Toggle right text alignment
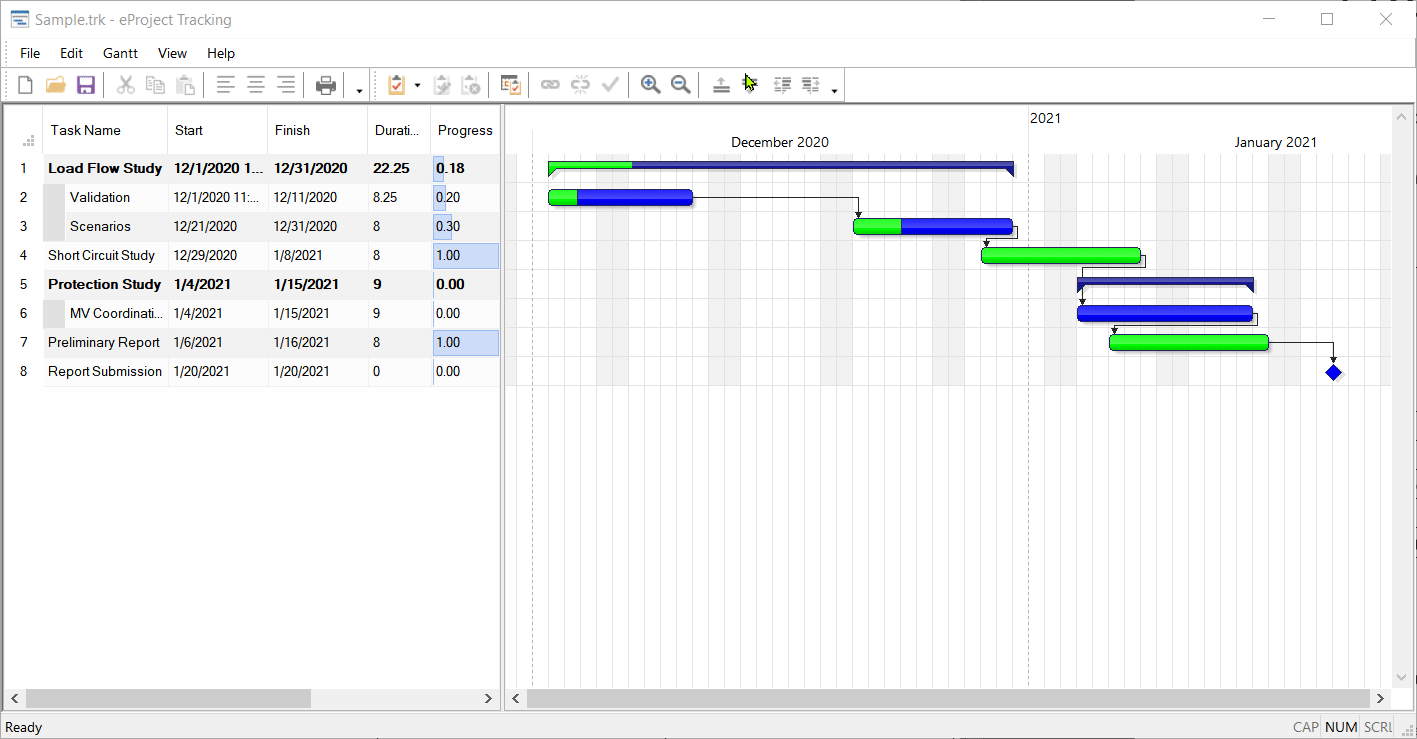The height and width of the screenshot is (739, 1417). [285, 84]
